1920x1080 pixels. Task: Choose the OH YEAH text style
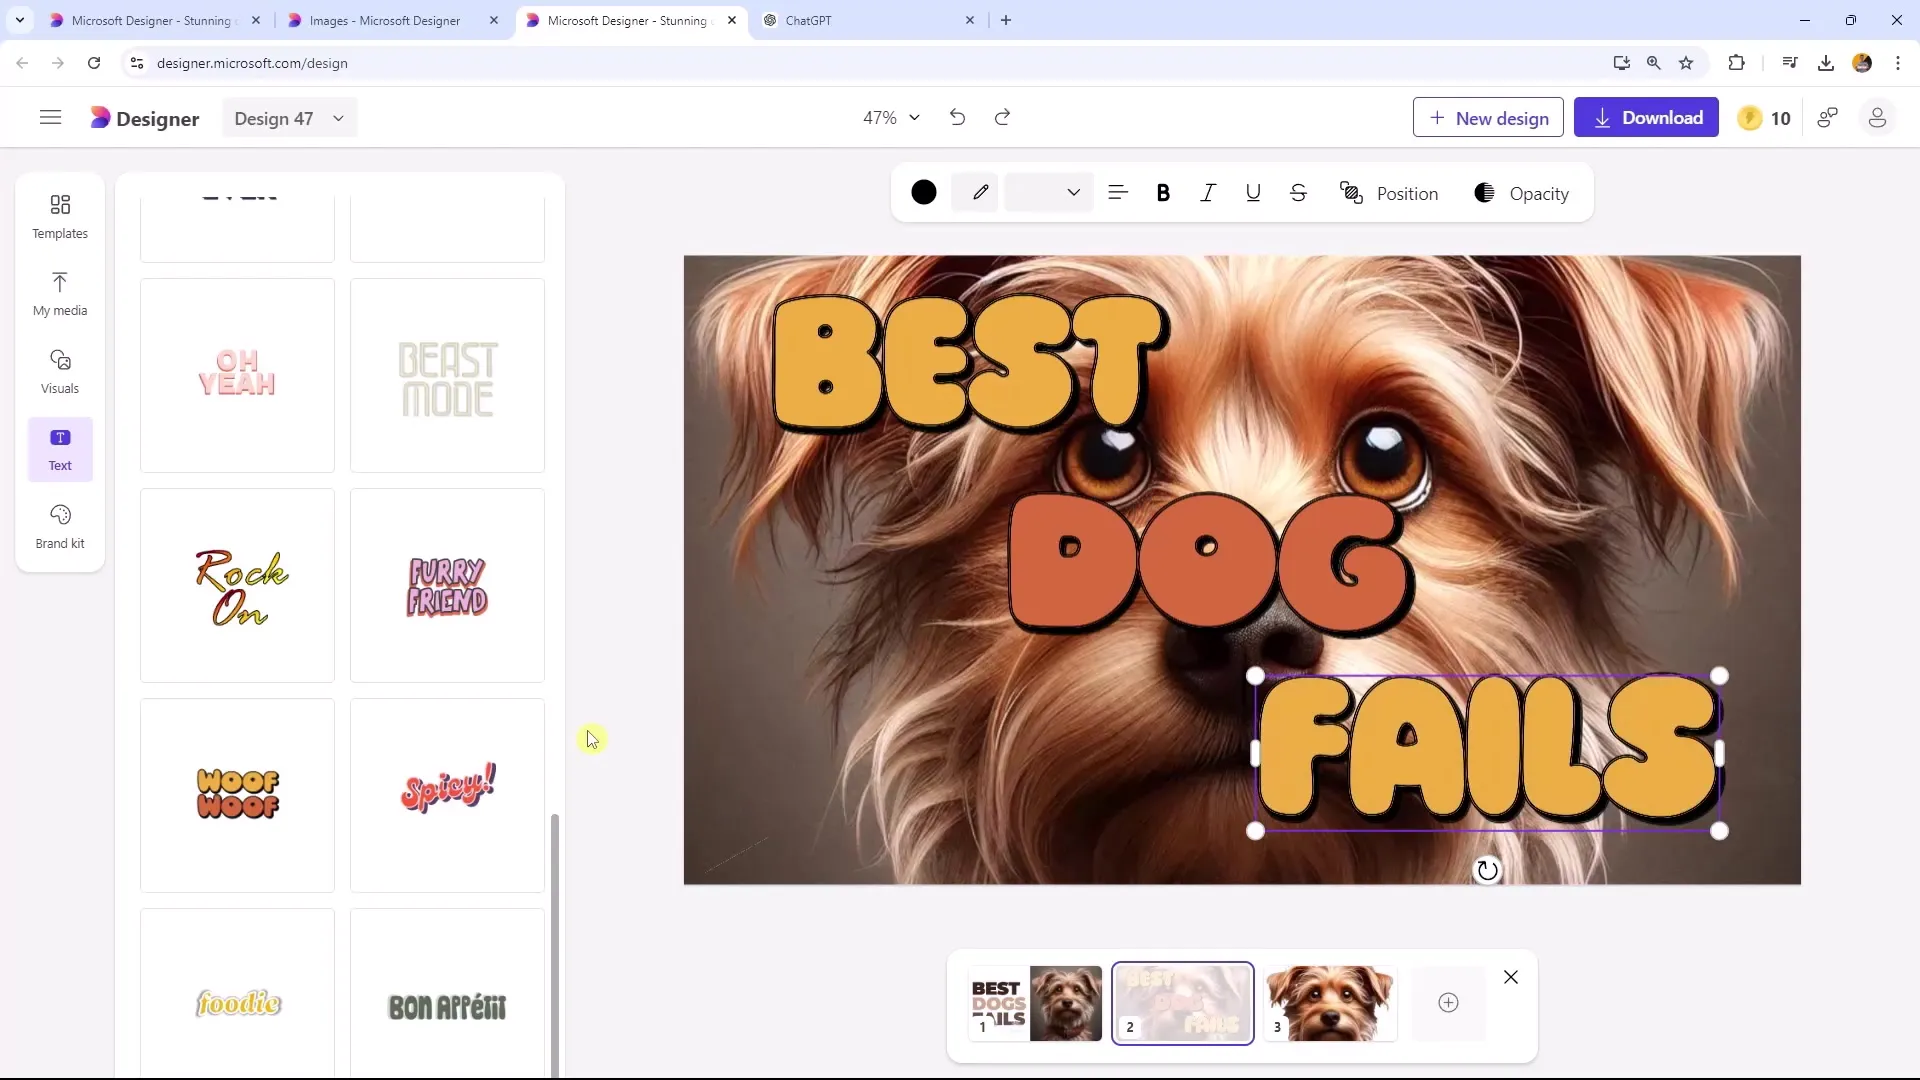click(x=237, y=375)
